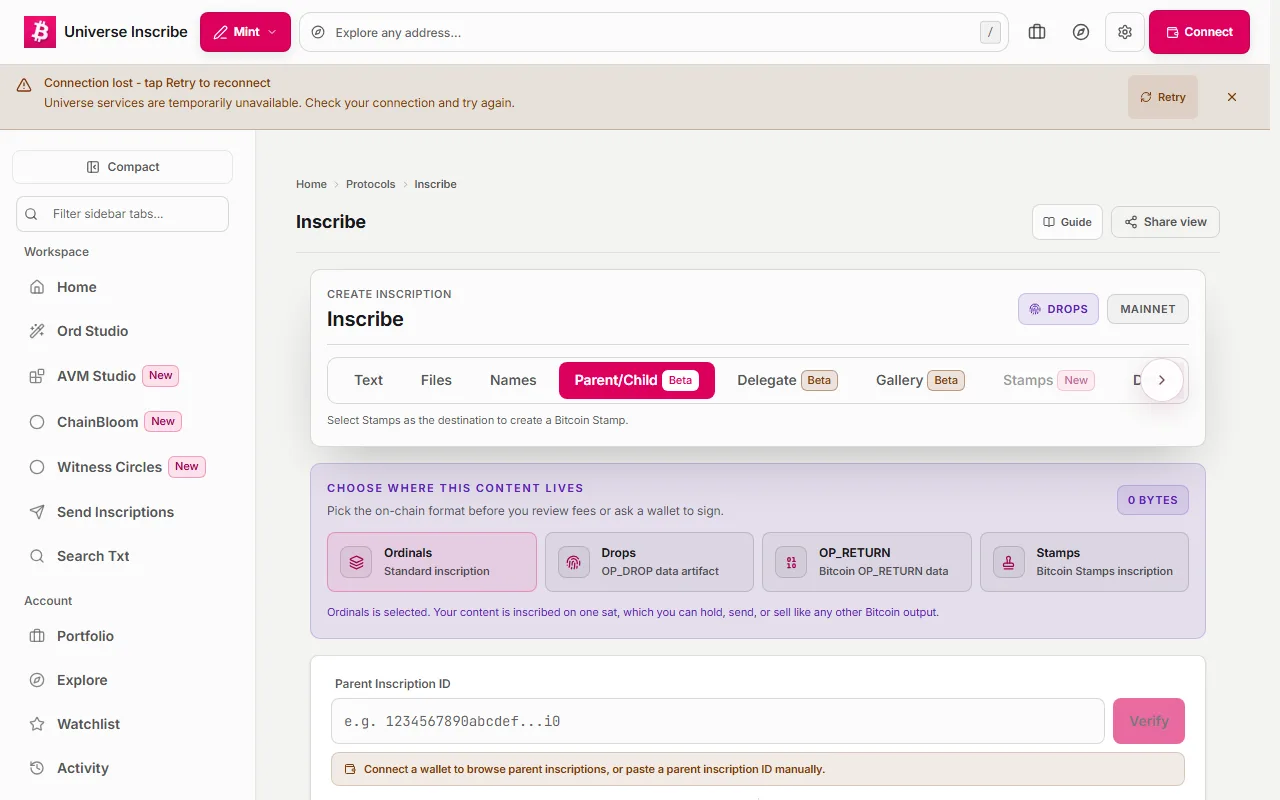1280x800 pixels.
Task: Switch to the Gallery tab
Action: (x=920, y=380)
